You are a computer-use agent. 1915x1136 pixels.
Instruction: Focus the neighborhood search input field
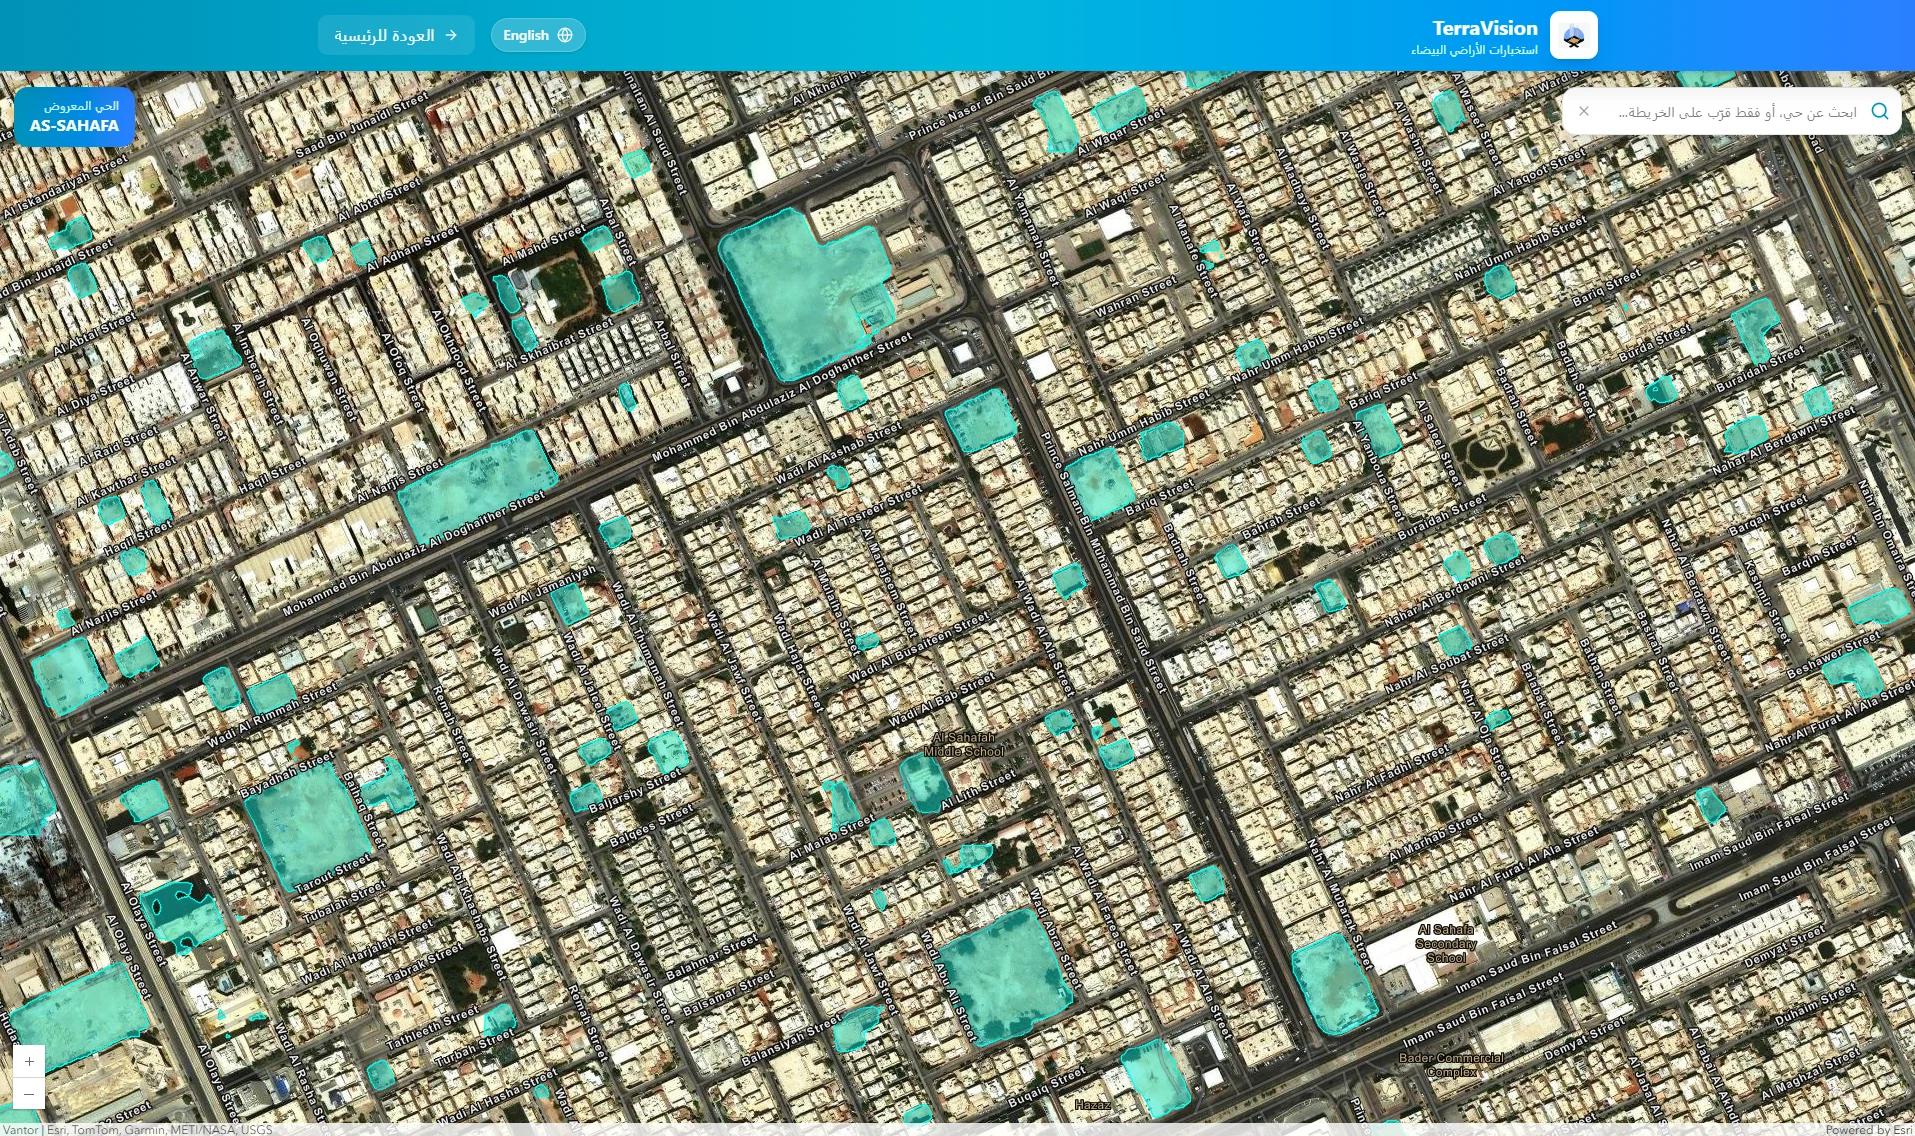tap(1730, 112)
